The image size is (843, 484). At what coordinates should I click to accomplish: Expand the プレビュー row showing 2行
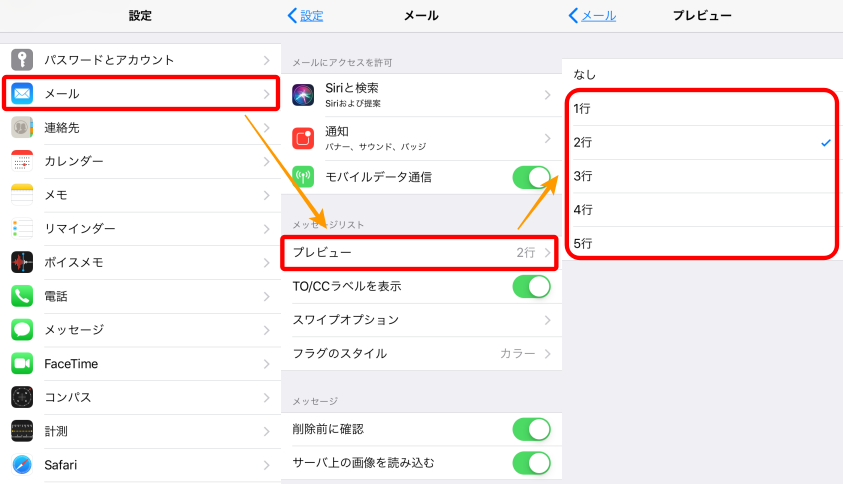419,253
